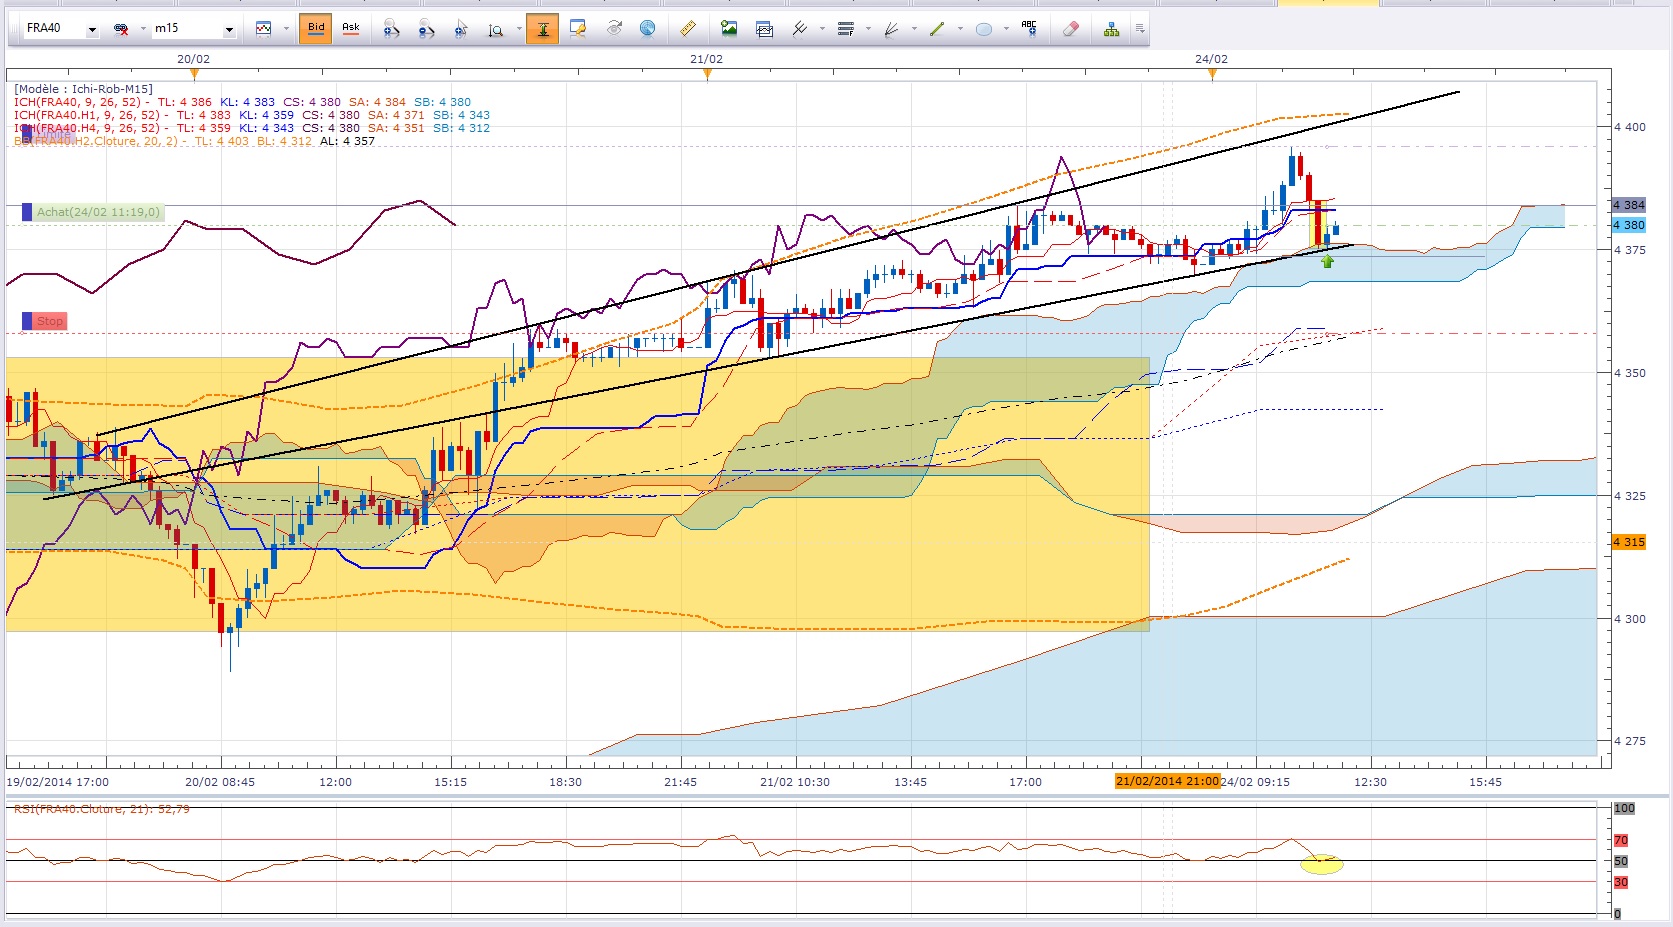Choose the green line drawing tool
Screen dimensions: 1673x927
(x=937, y=29)
